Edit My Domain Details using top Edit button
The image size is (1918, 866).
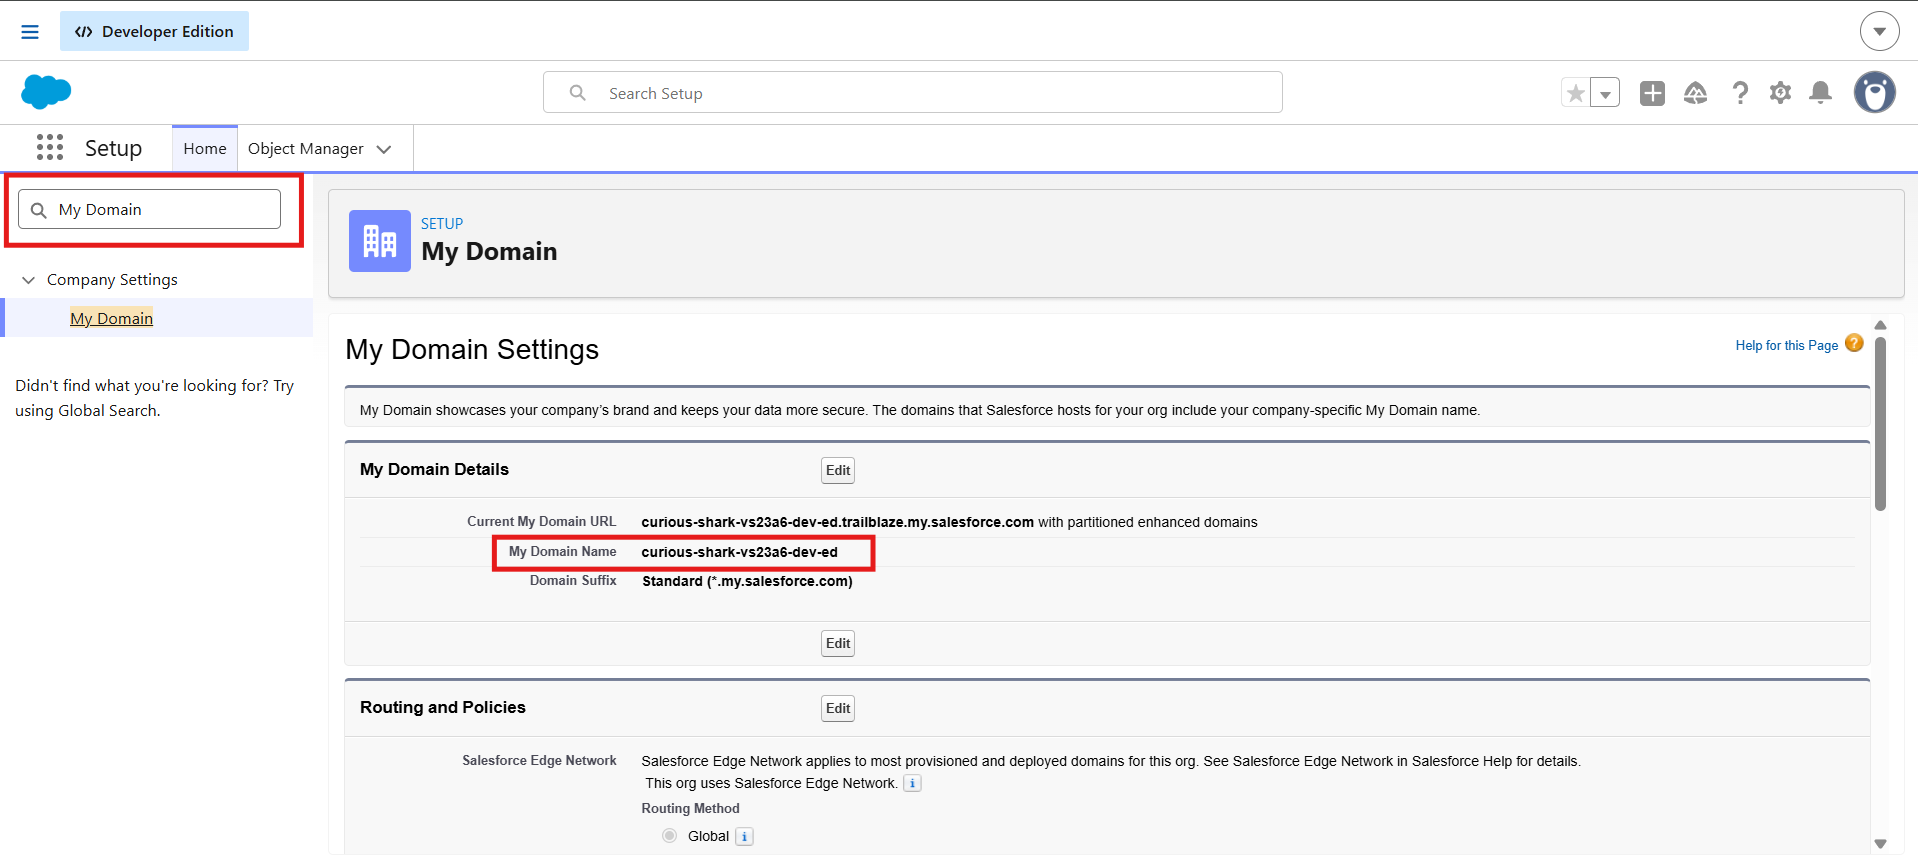pos(838,470)
